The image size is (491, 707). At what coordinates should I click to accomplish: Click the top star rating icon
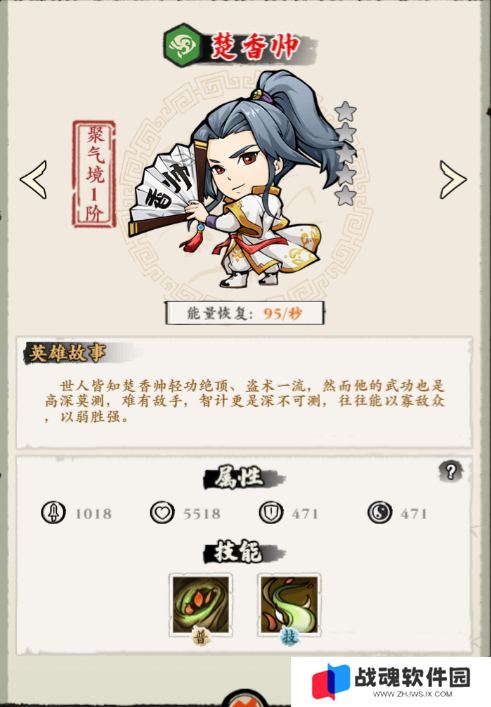(346, 111)
